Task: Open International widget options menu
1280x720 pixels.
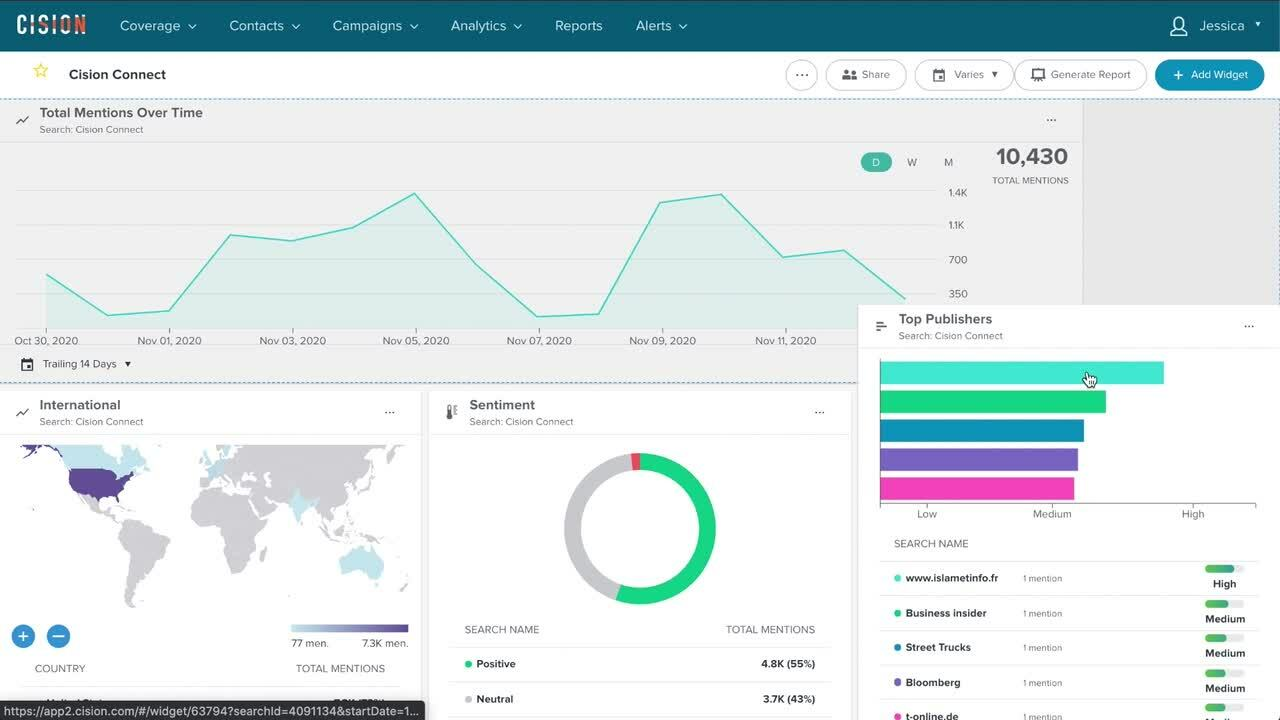Action: 390,412
